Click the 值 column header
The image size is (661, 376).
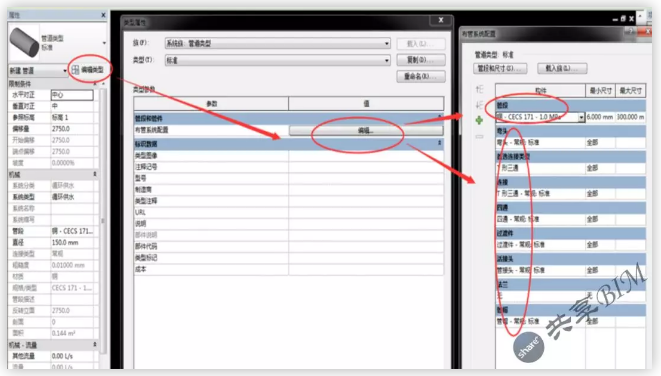click(x=366, y=104)
